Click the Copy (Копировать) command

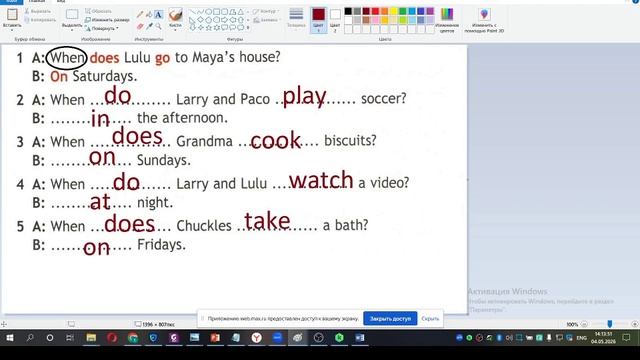[x=39, y=20]
